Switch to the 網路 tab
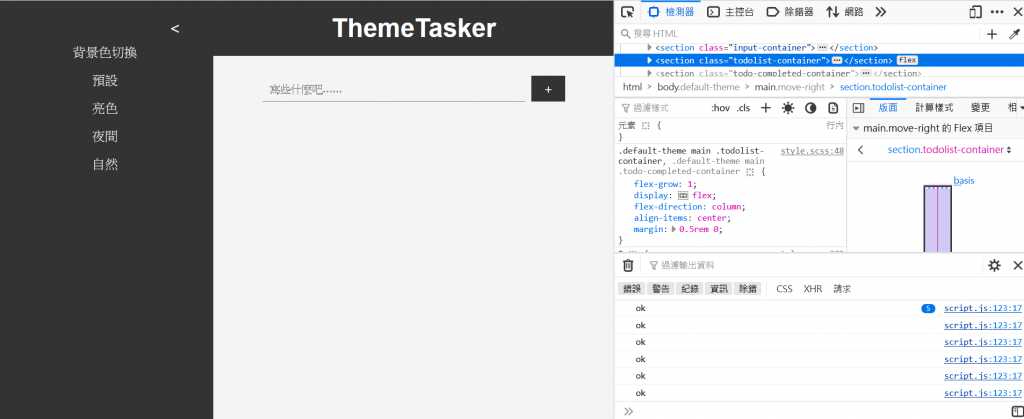 coord(844,12)
